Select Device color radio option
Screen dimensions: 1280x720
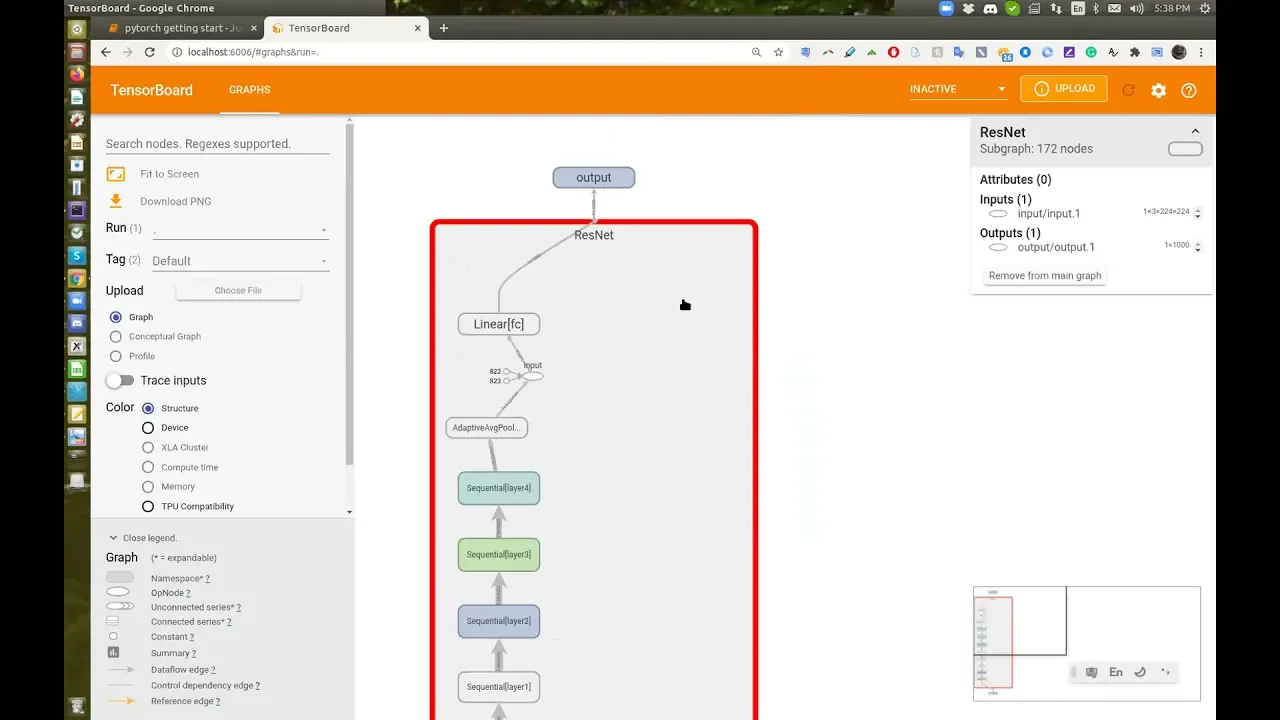148,428
